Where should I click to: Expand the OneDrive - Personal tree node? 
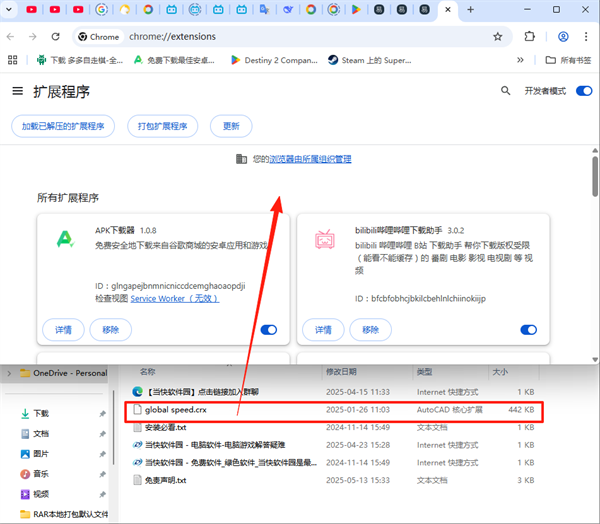[x=9, y=373]
